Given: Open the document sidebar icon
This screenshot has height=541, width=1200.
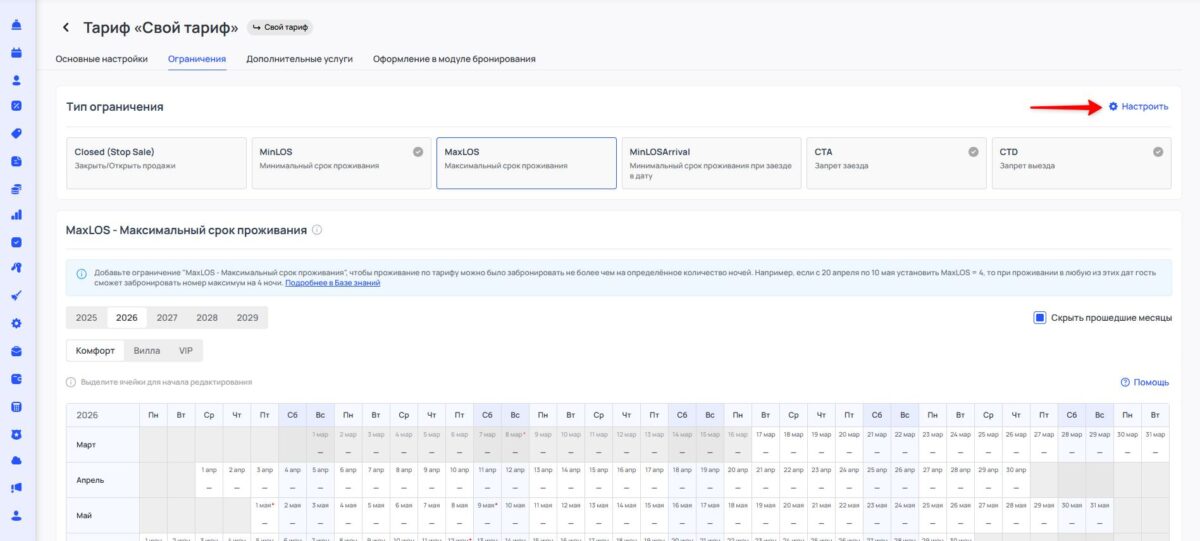Looking at the screenshot, I should point(16,160).
